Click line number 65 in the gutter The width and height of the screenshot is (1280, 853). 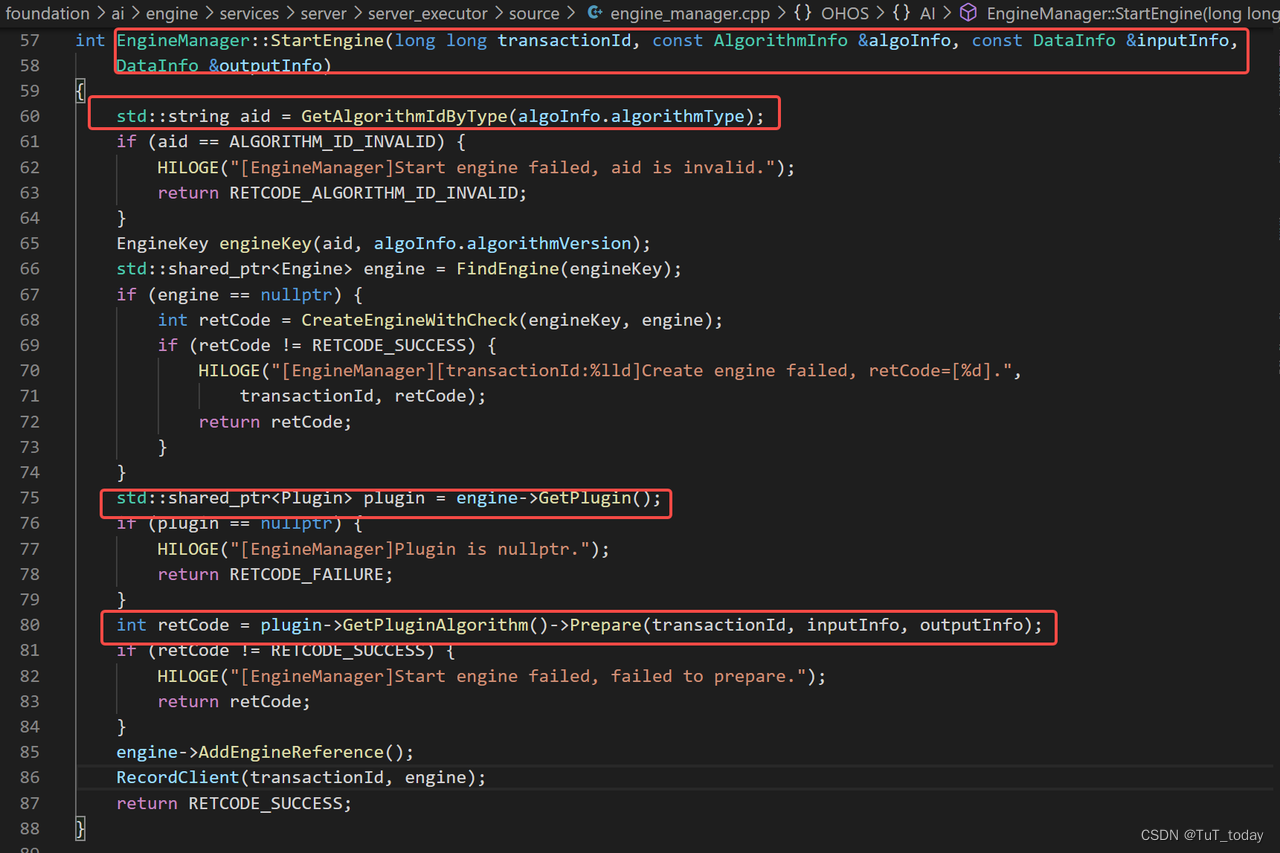pyautogui.click(x=29, y=243)
